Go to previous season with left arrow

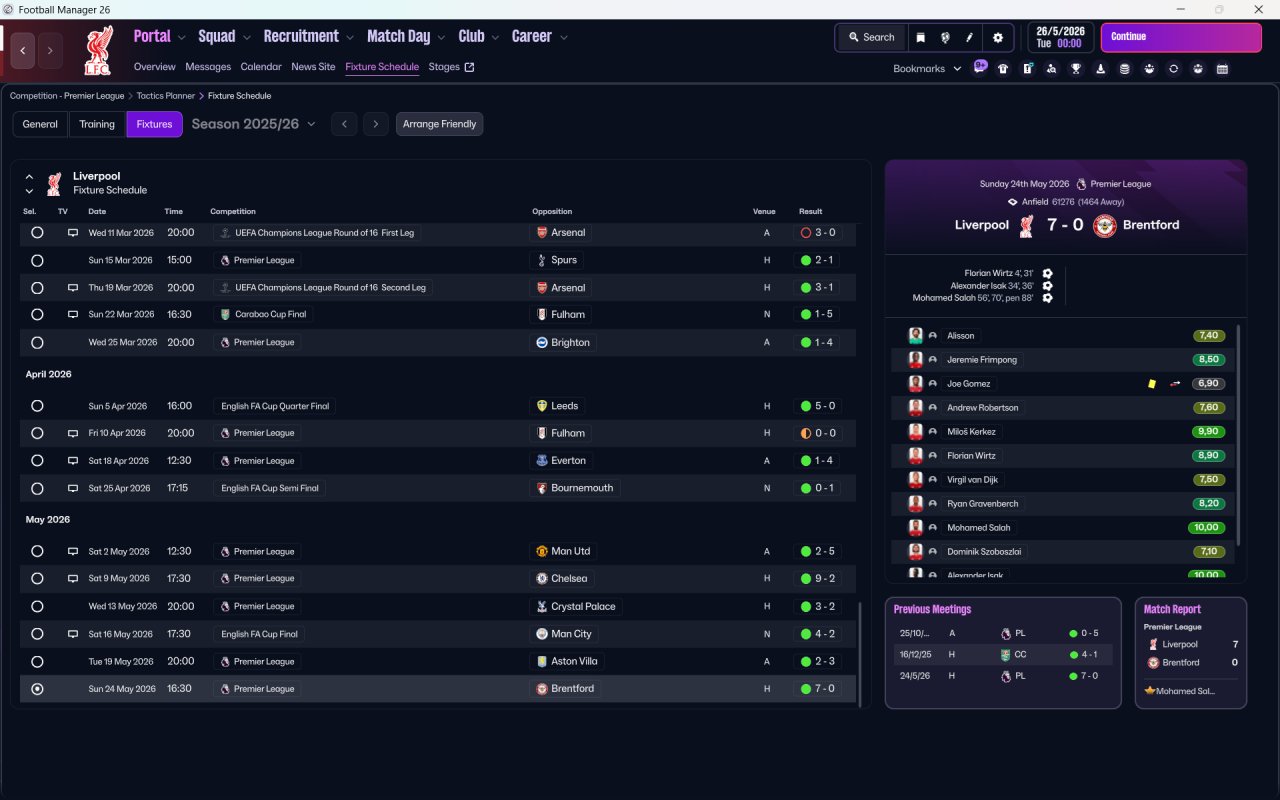344,124
